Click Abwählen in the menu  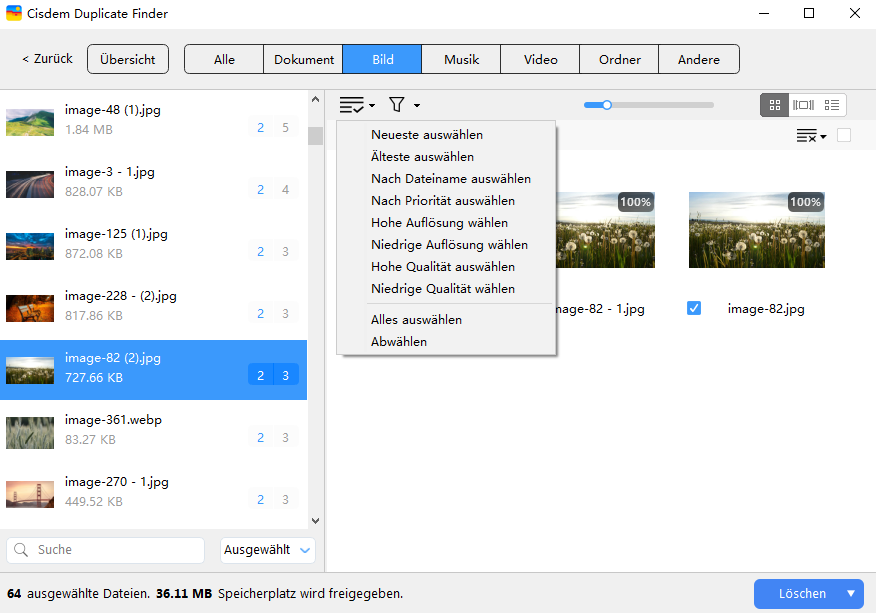coord(399,342)
